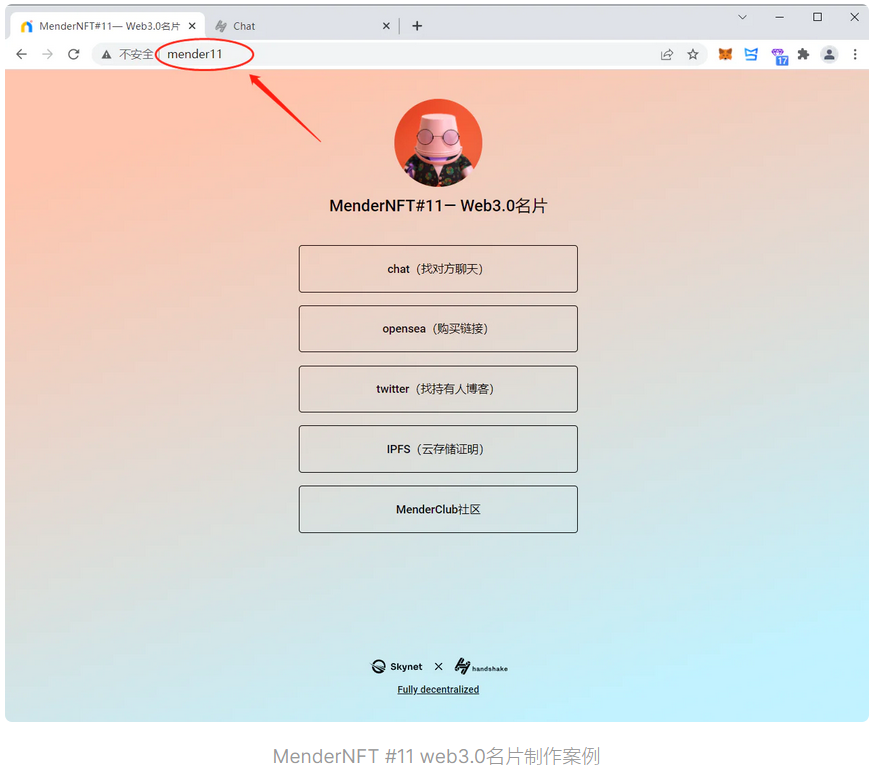Open the opensea purchase link button
This screenshot has height=772, width=880.
pyautogui.click(x=438, y=329)
